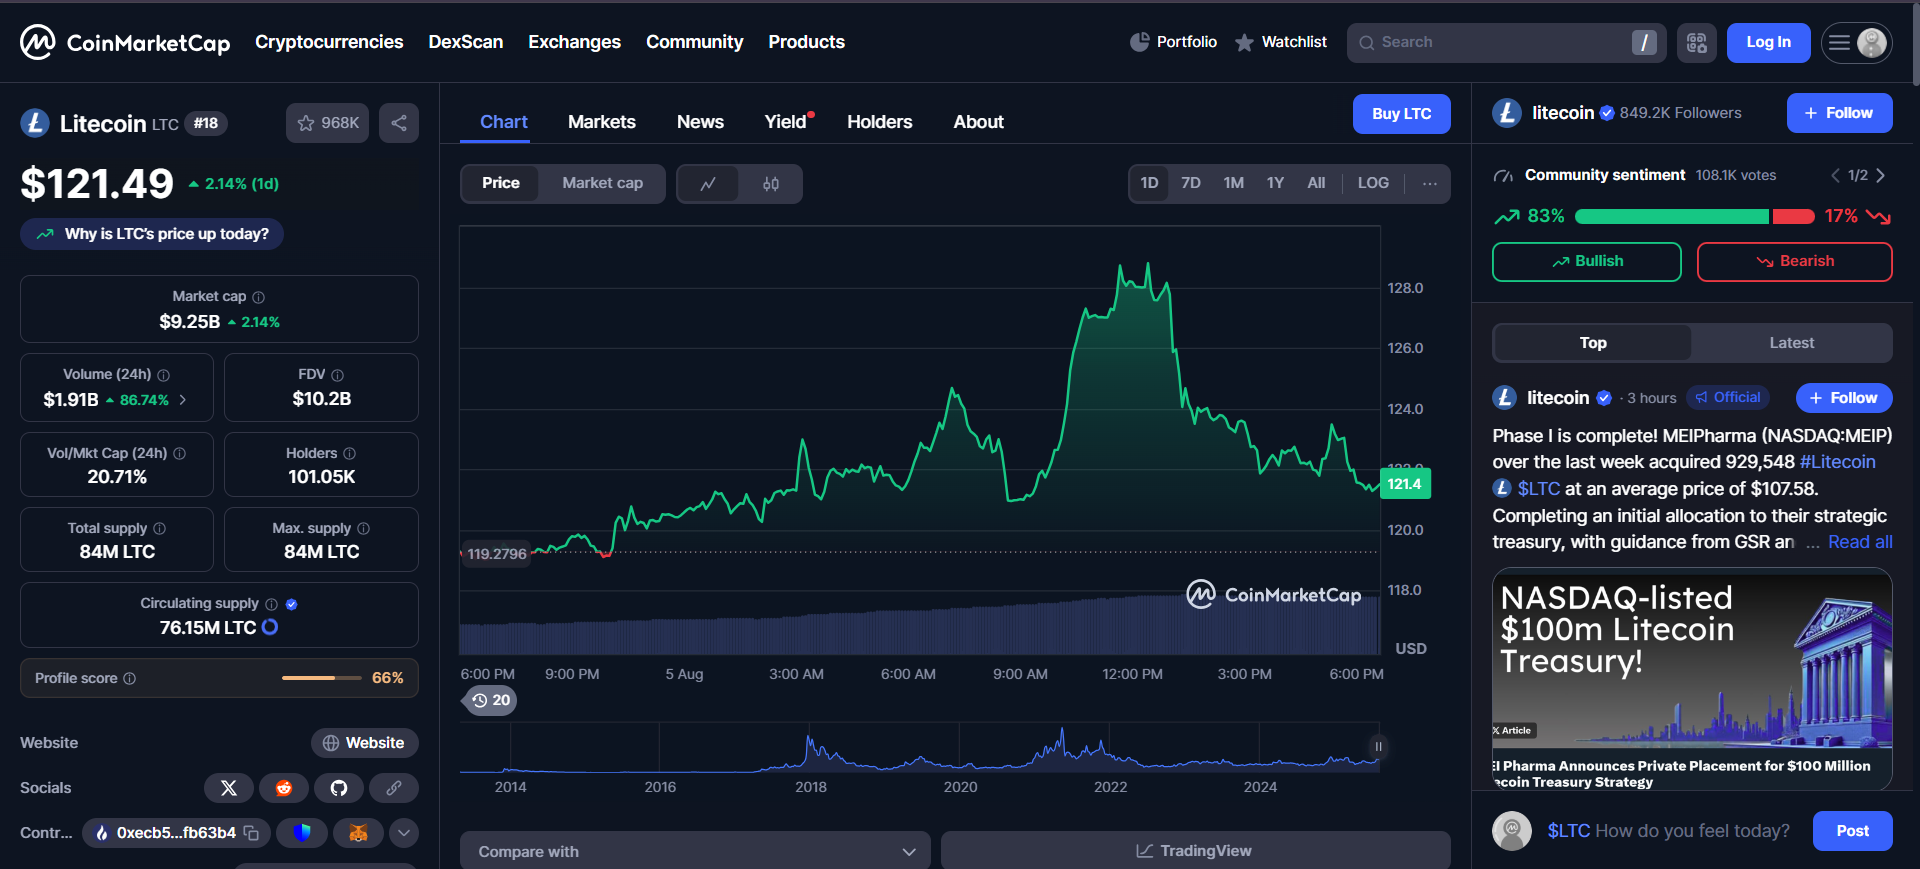Click the FDV info icon
This screenshot has width=1920, height=869.
click(x=337, y=375)
